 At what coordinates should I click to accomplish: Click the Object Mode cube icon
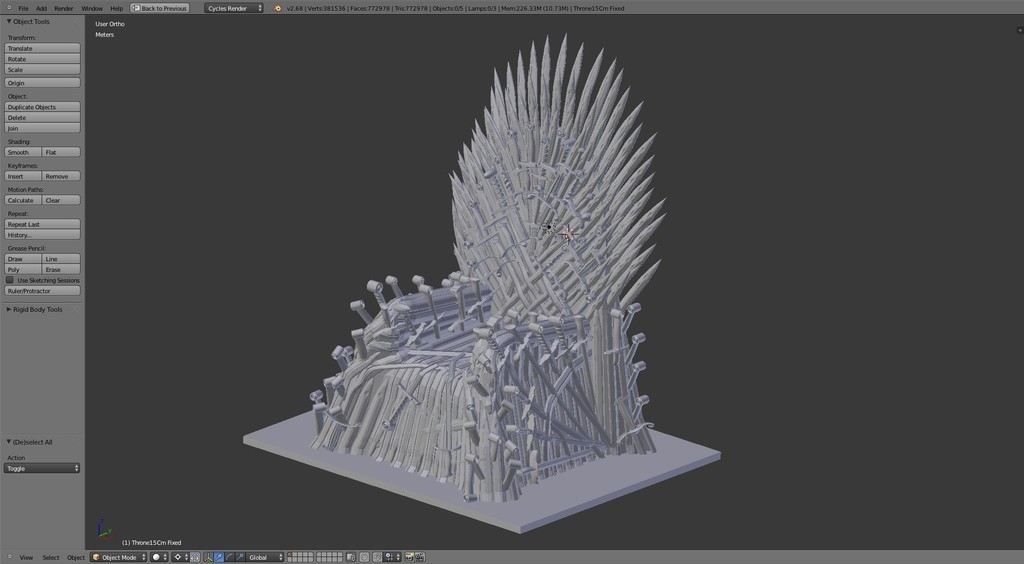96,557
